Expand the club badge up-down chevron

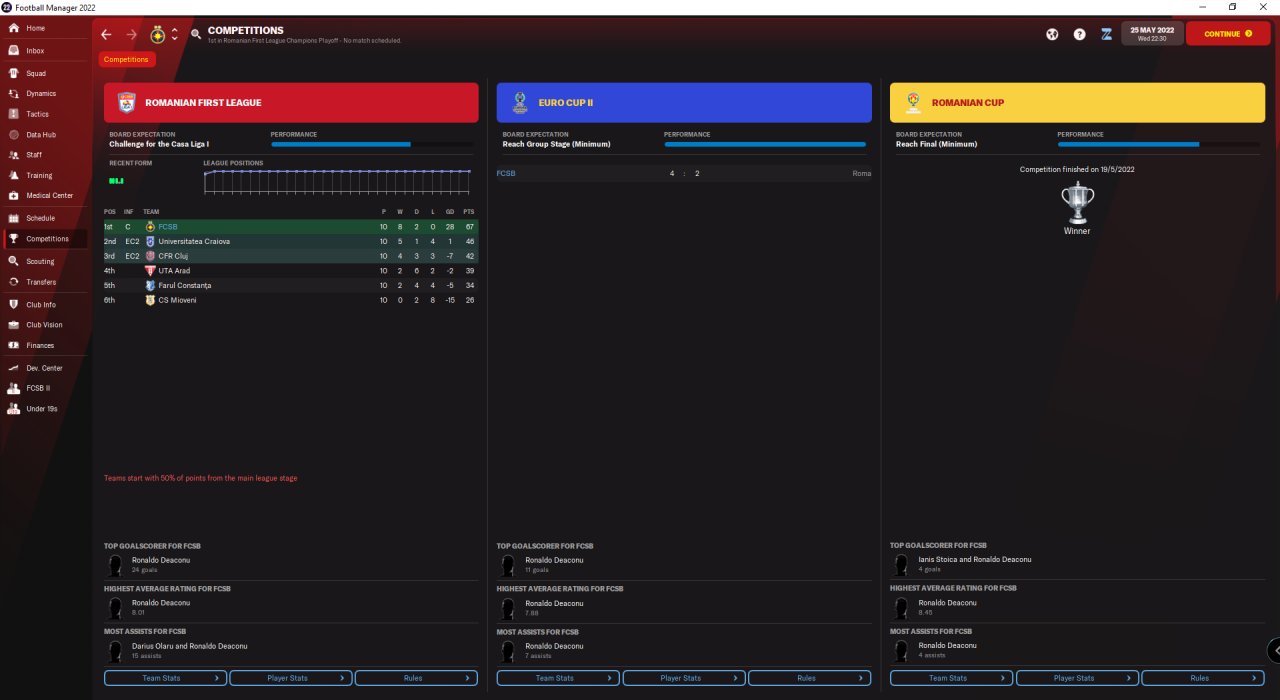[175, 34]
